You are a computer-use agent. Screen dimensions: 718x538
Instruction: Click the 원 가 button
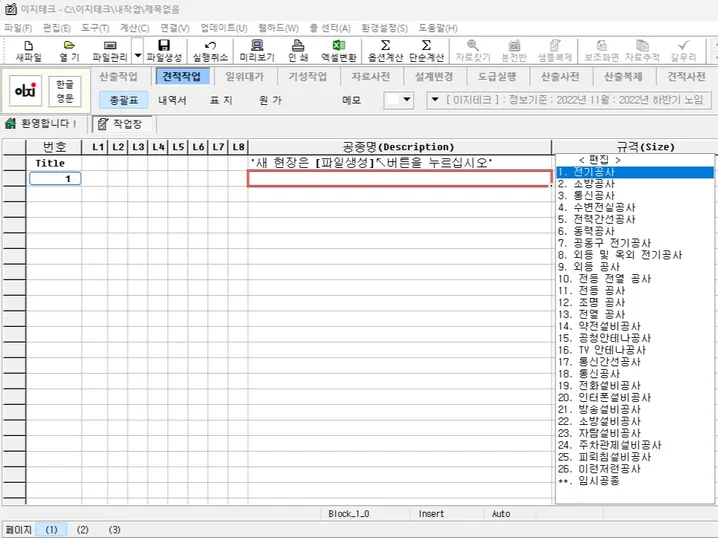(x=270, y=100)
